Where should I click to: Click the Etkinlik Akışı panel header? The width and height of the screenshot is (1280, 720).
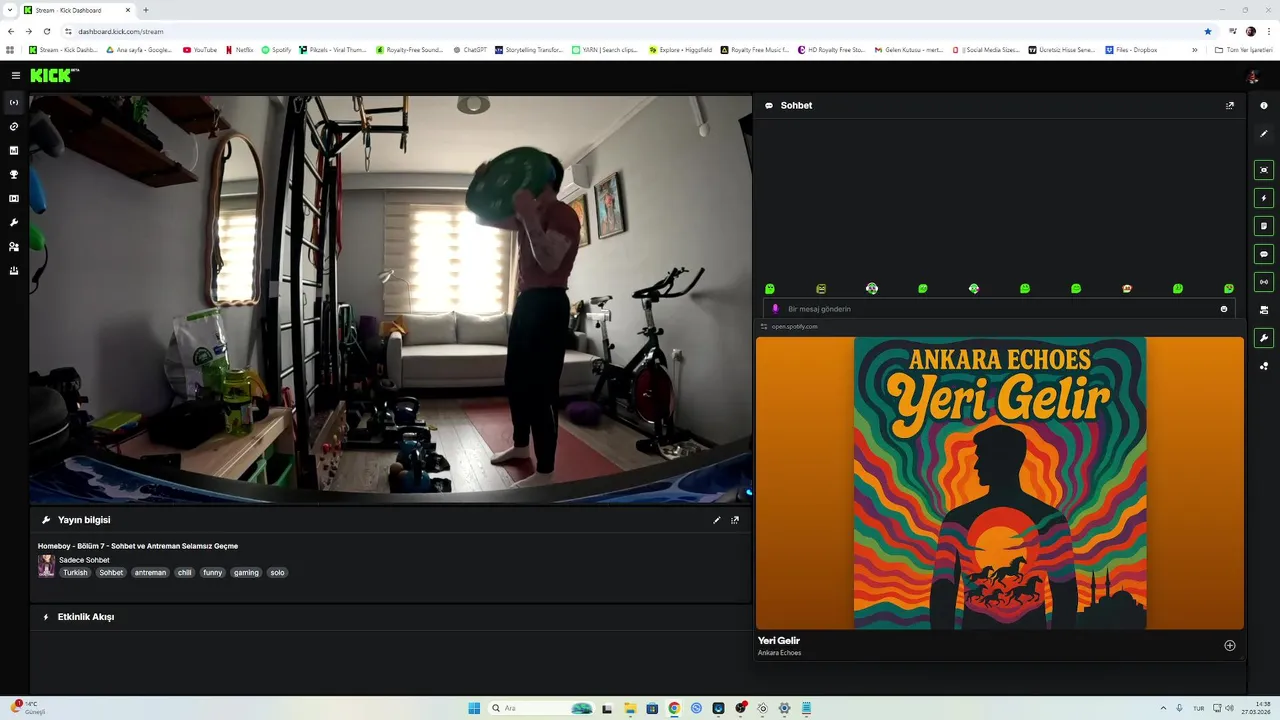click(390, 617)
